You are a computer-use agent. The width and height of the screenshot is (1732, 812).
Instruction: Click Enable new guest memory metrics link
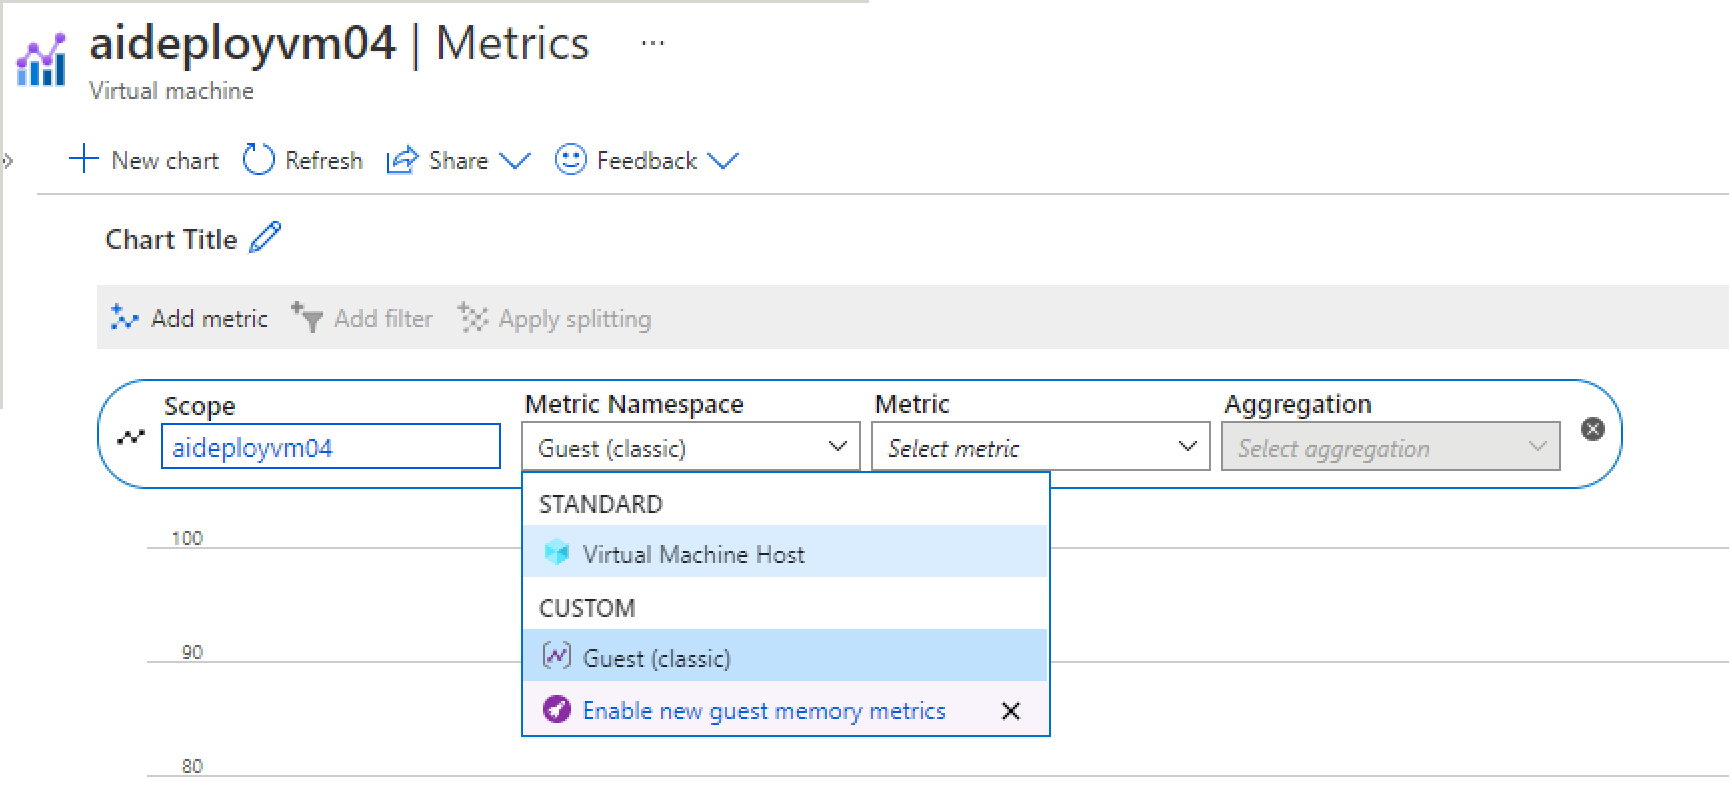(x=764, y=711)
